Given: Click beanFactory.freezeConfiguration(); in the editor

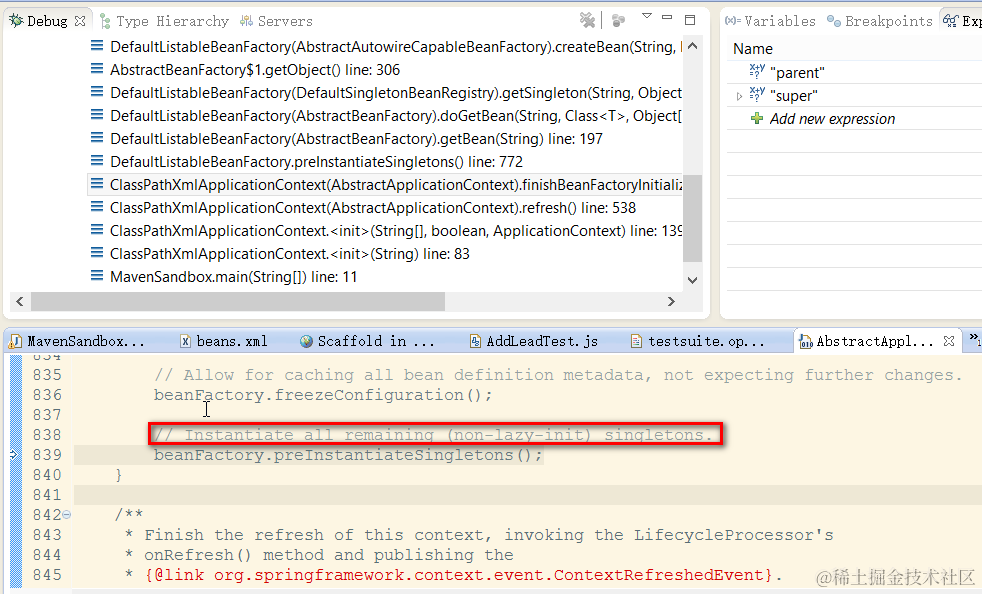Looking at the screenshot, I should tap(323, 395).
